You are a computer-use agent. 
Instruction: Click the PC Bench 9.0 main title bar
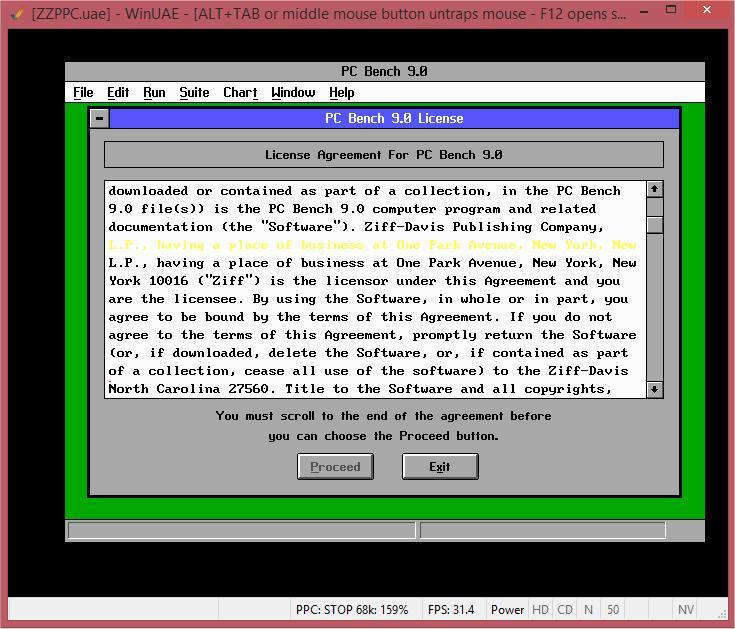tap(384, 71)
